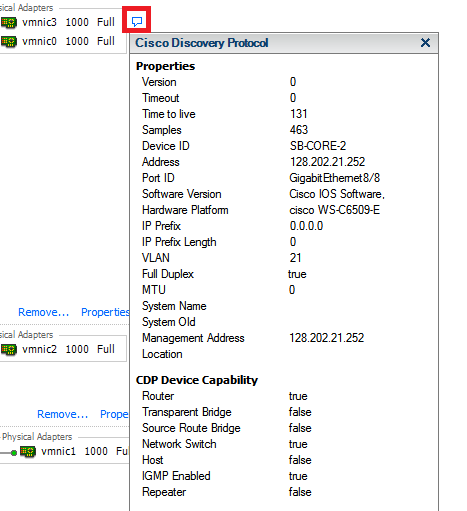467x511 pixels.
Task: Click the Host capability label
Action: (x=153, y=460)
